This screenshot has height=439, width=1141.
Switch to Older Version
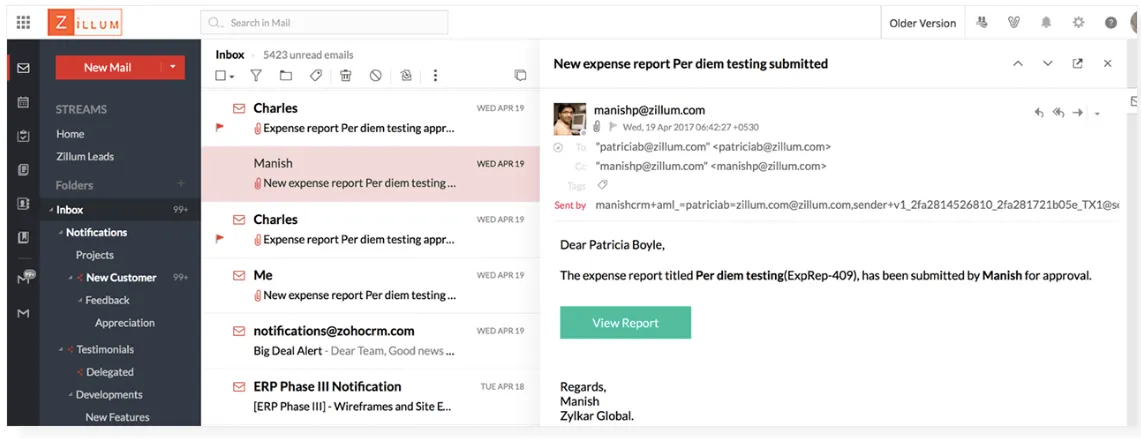point(922,23)
